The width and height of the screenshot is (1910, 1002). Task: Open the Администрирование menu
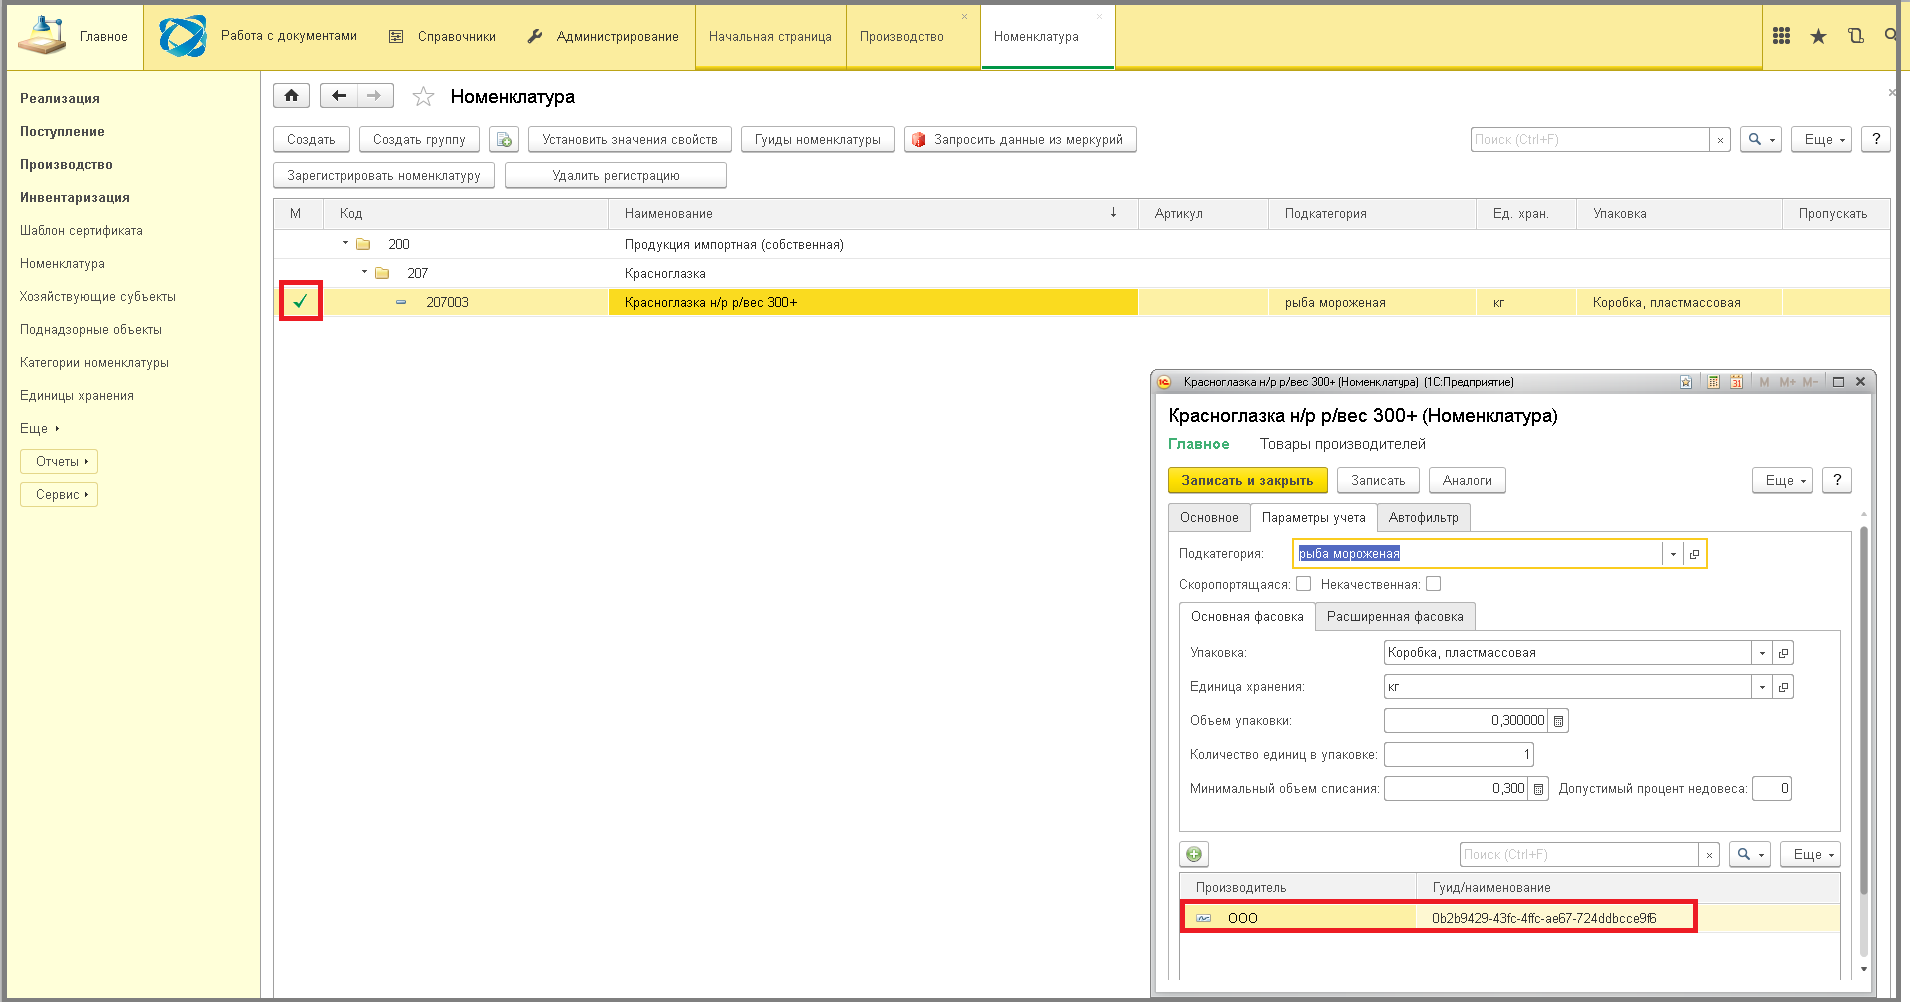pos(603,36)
